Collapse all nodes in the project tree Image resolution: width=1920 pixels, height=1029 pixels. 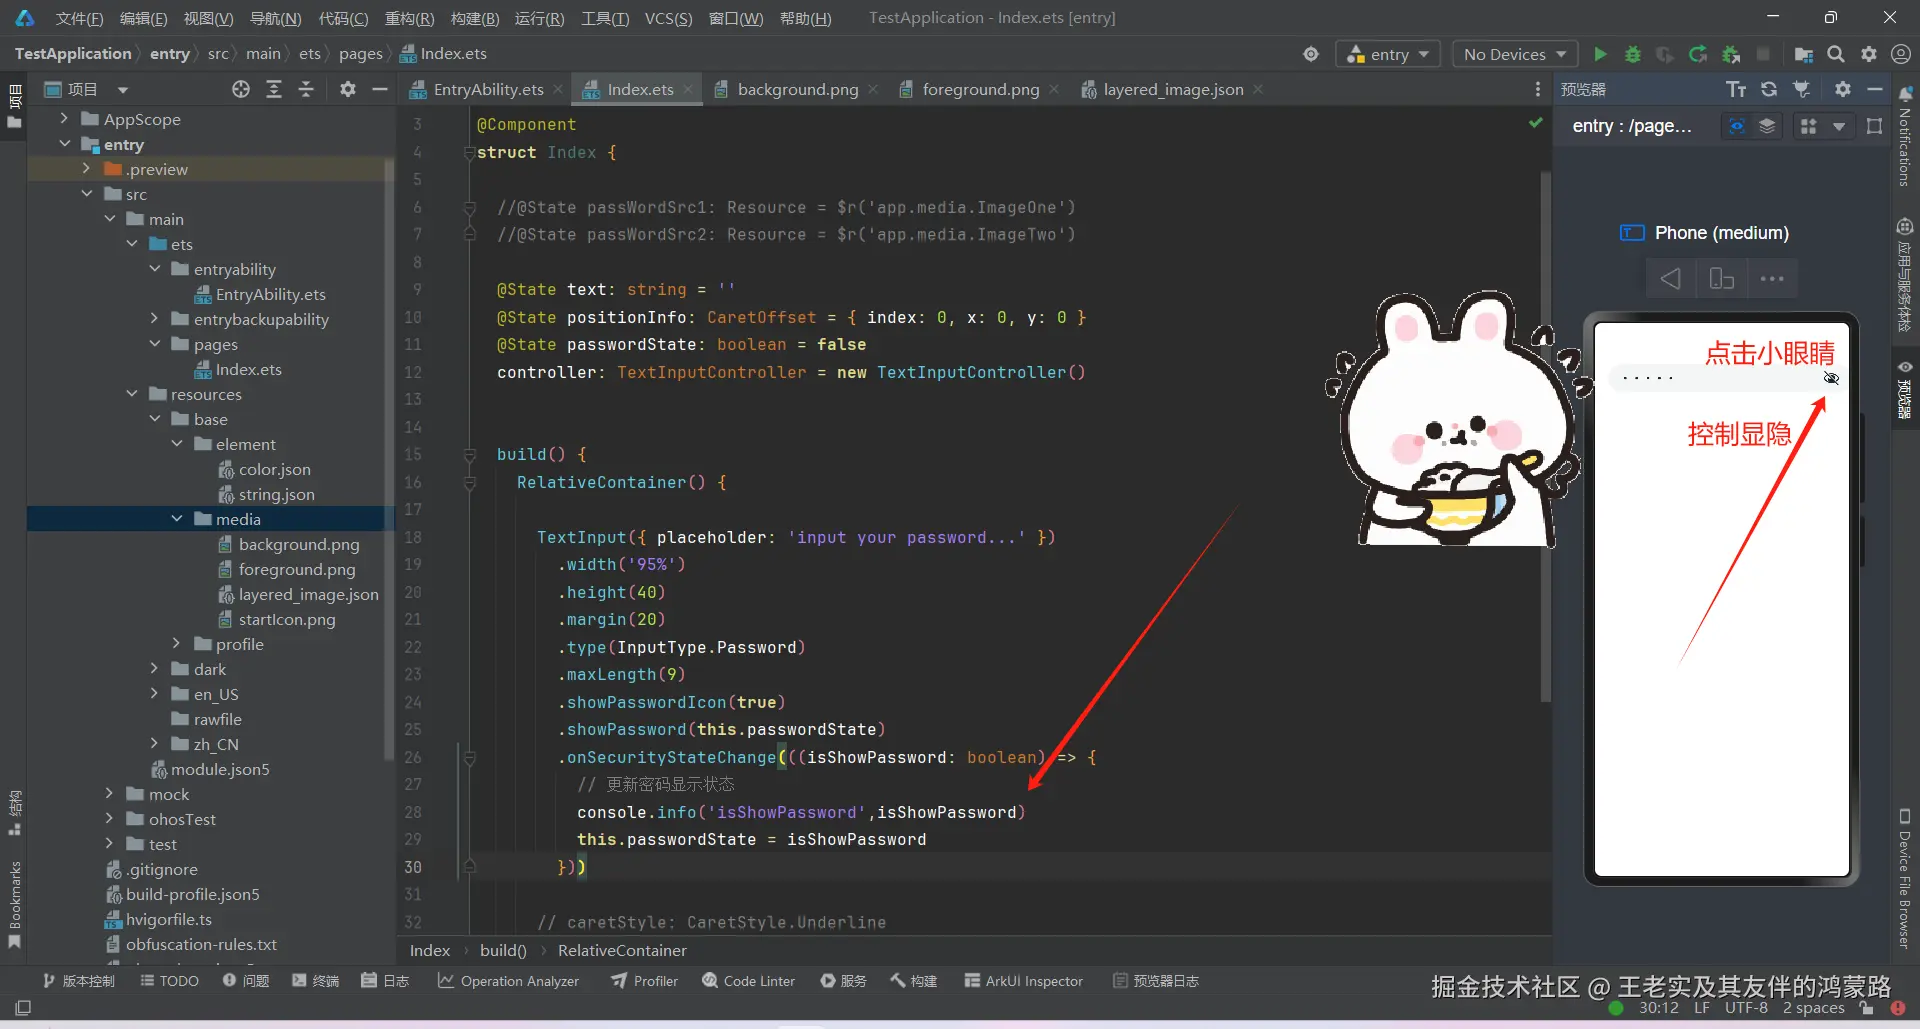(x=306, y=89)
